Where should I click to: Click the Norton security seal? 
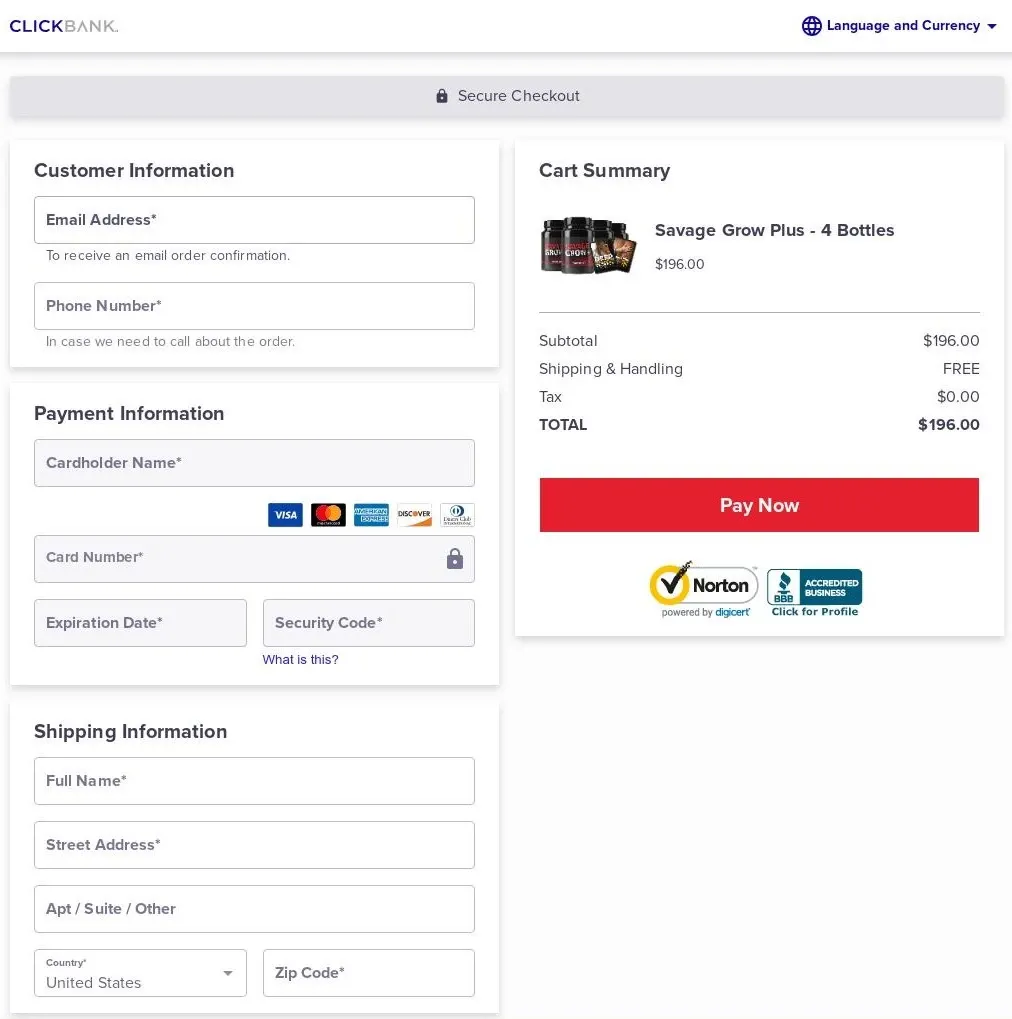[703, 589]
